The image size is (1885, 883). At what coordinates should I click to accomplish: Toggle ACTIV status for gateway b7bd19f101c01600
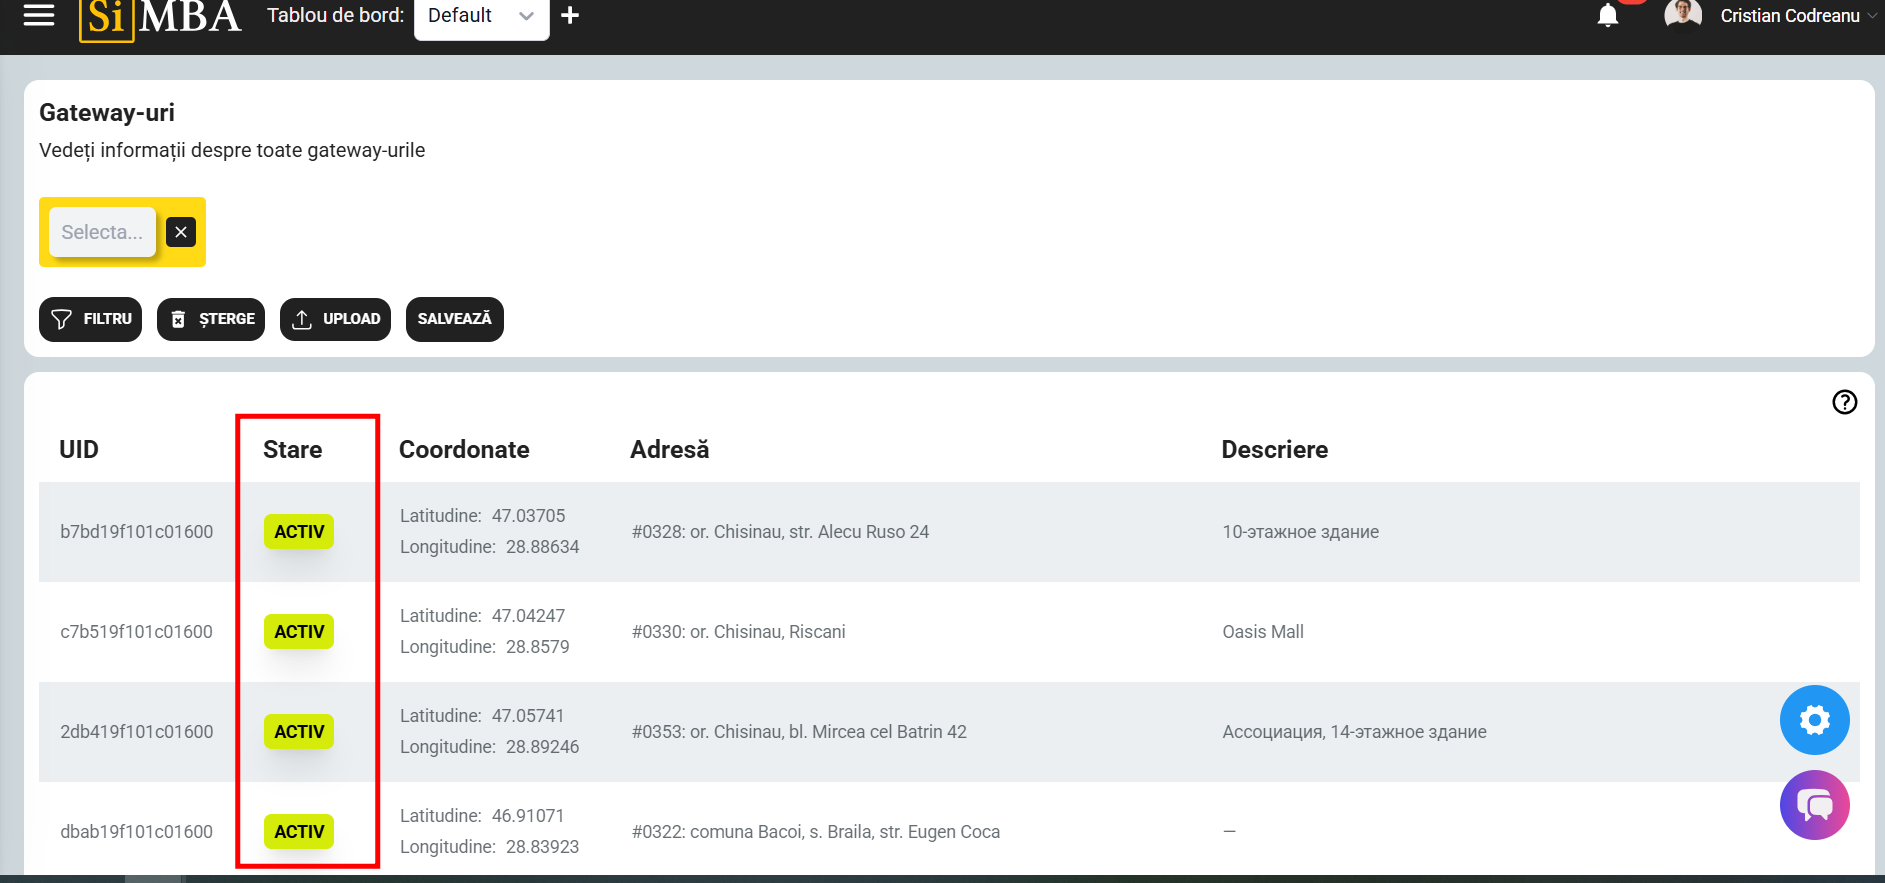pyautogui.click(x=299, y=532)
